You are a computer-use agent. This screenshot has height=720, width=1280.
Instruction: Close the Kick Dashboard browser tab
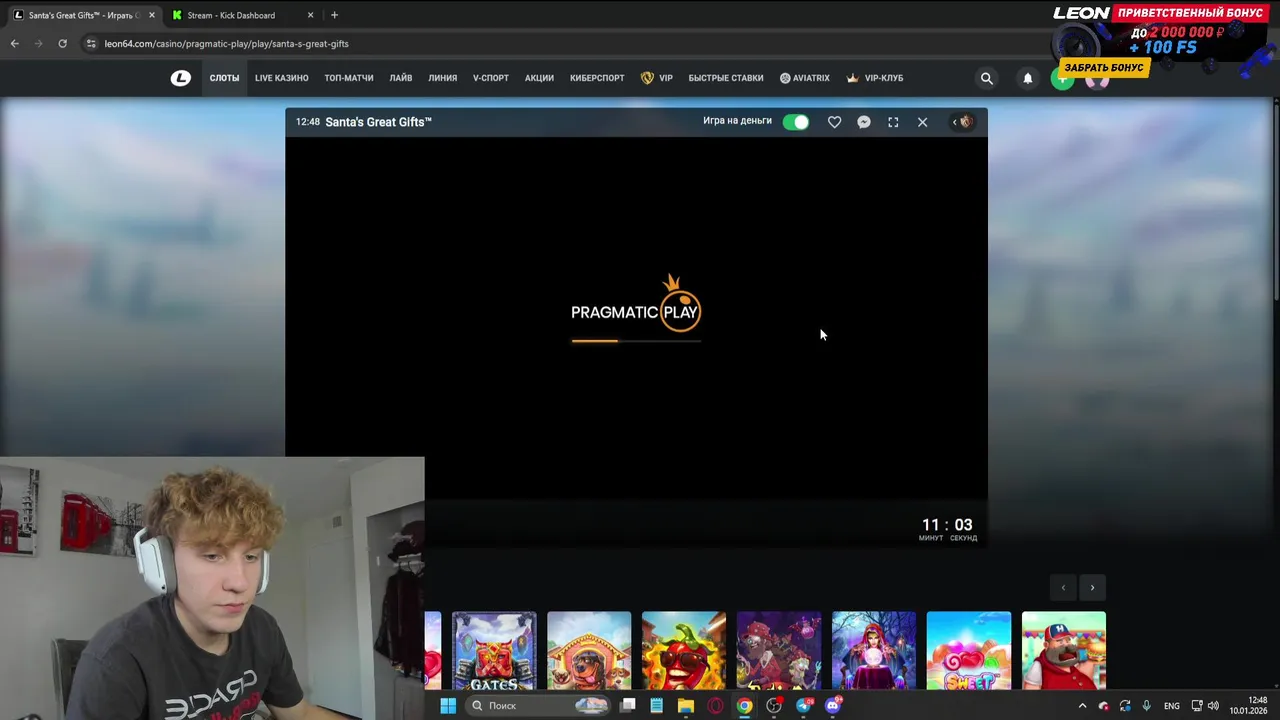(x=310, y=15)
